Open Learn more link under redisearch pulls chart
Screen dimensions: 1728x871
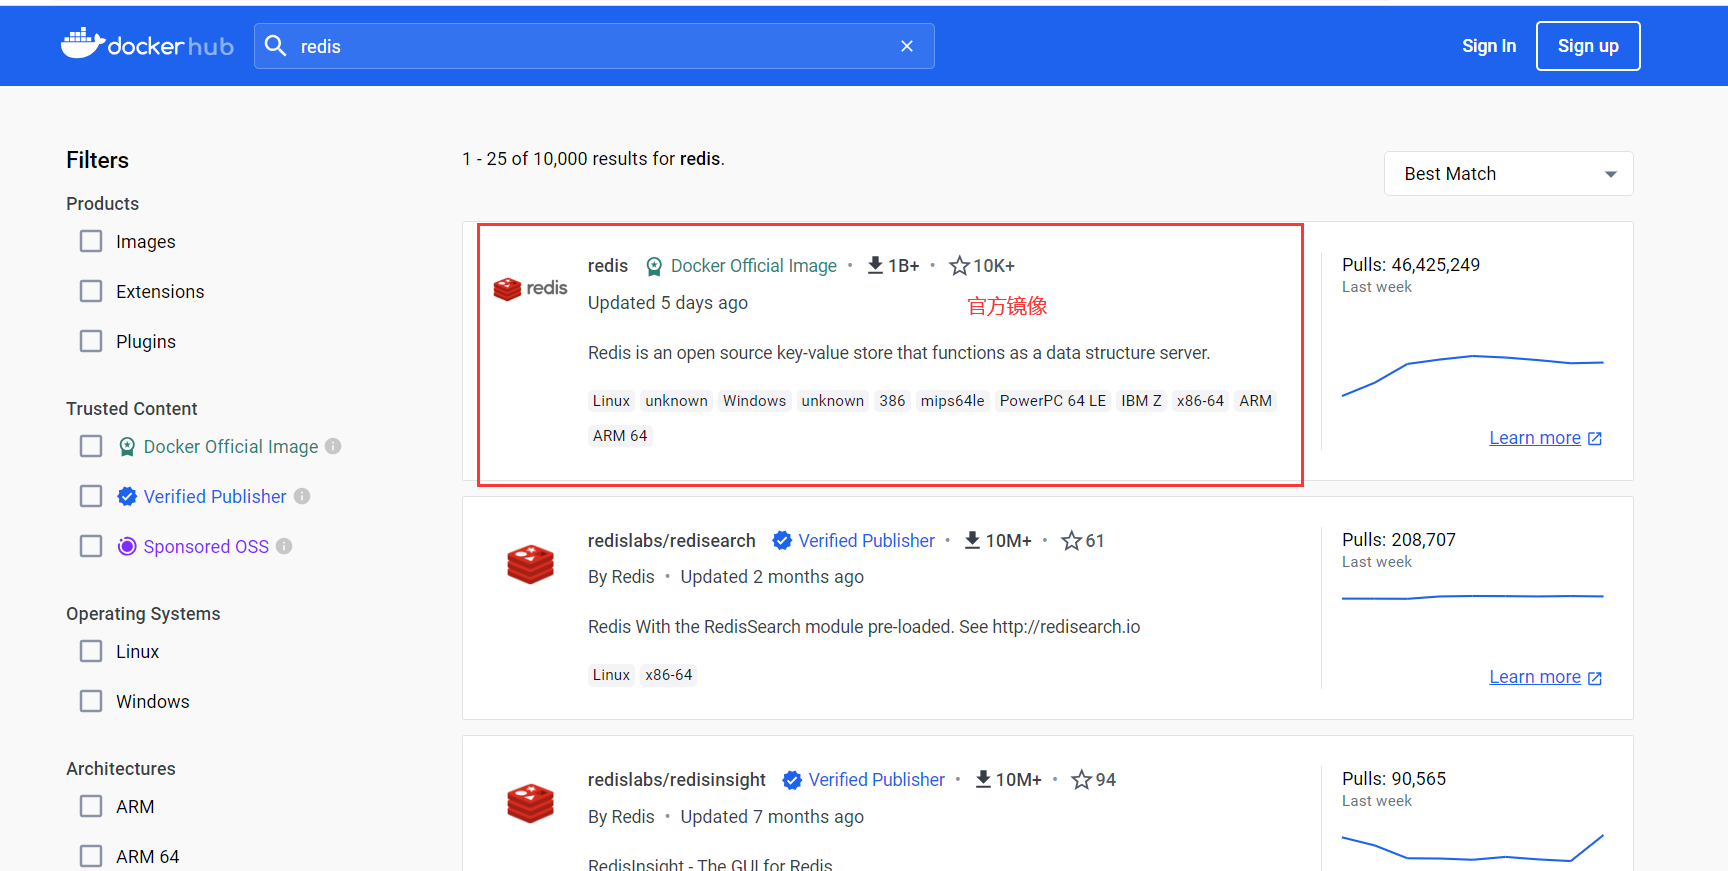(1545, 677)
